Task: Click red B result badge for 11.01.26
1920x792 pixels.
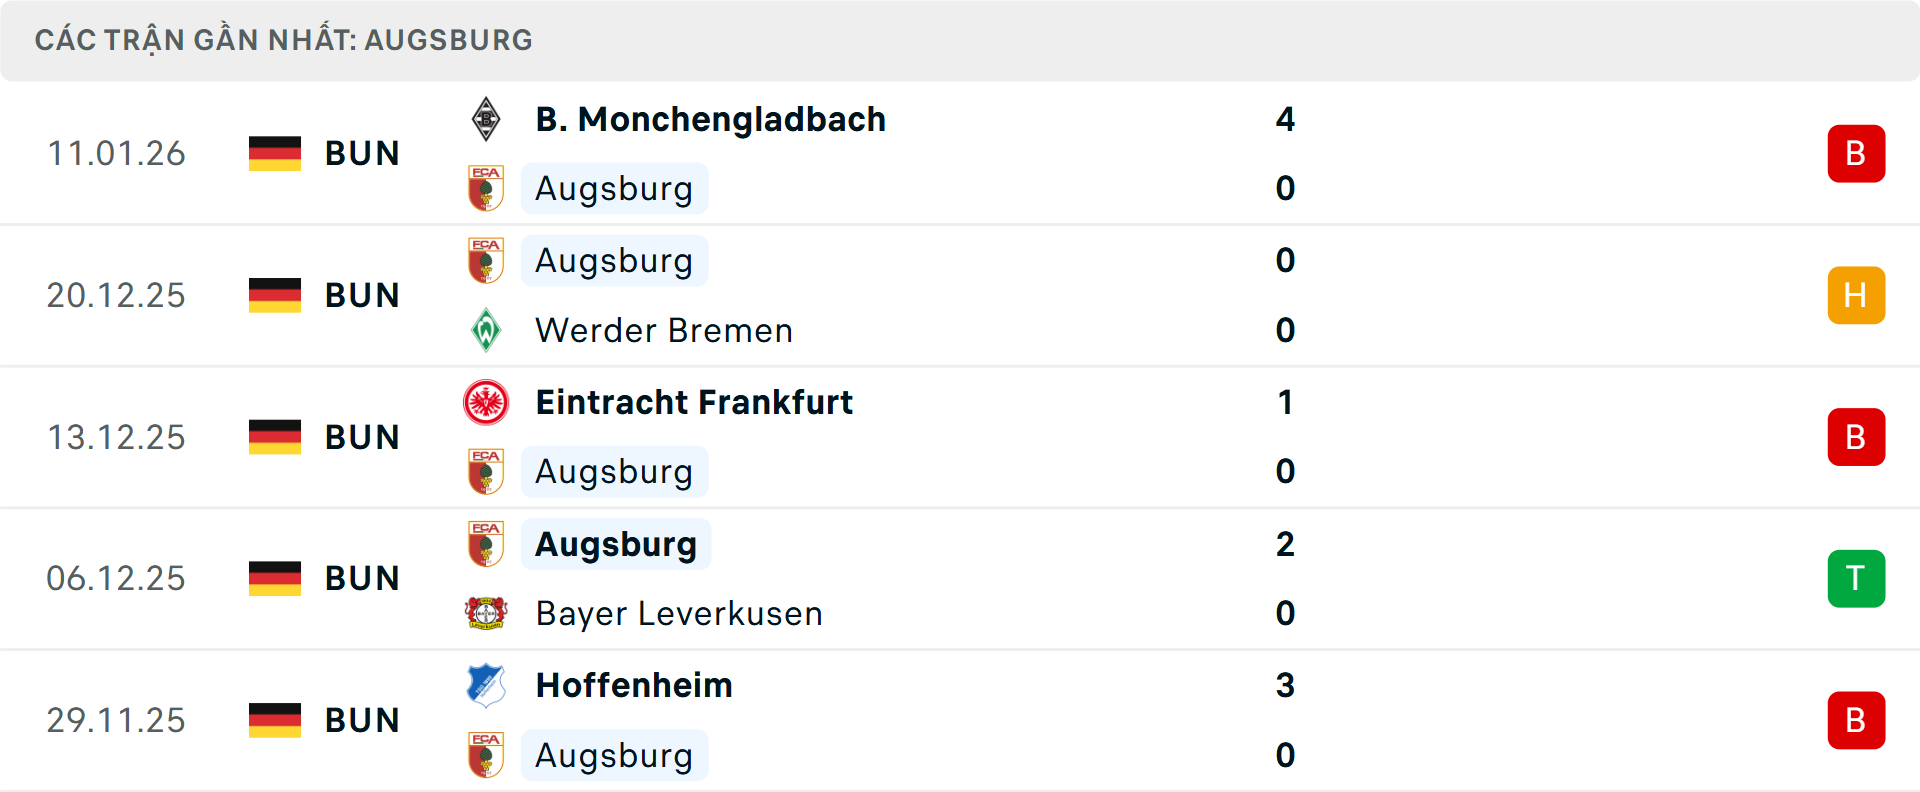Action: [1856, 153]
